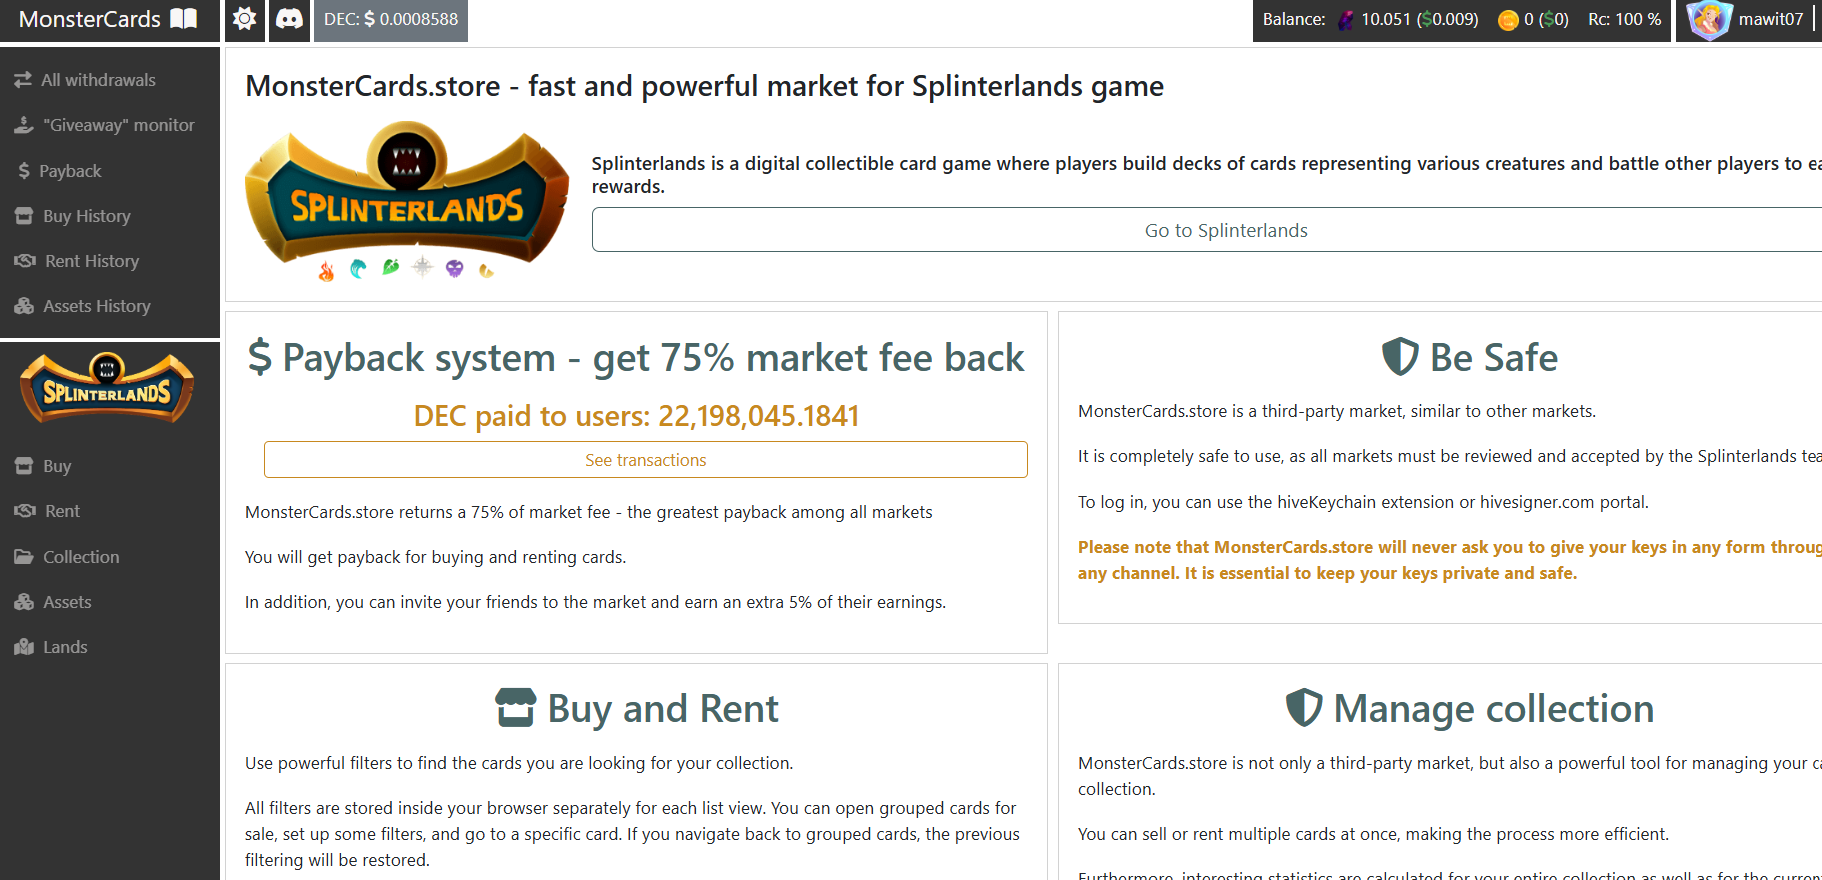Click the dragon element icon under logo
The height and width of the screenshot is (880, 1822).
[x=487, y=270]
